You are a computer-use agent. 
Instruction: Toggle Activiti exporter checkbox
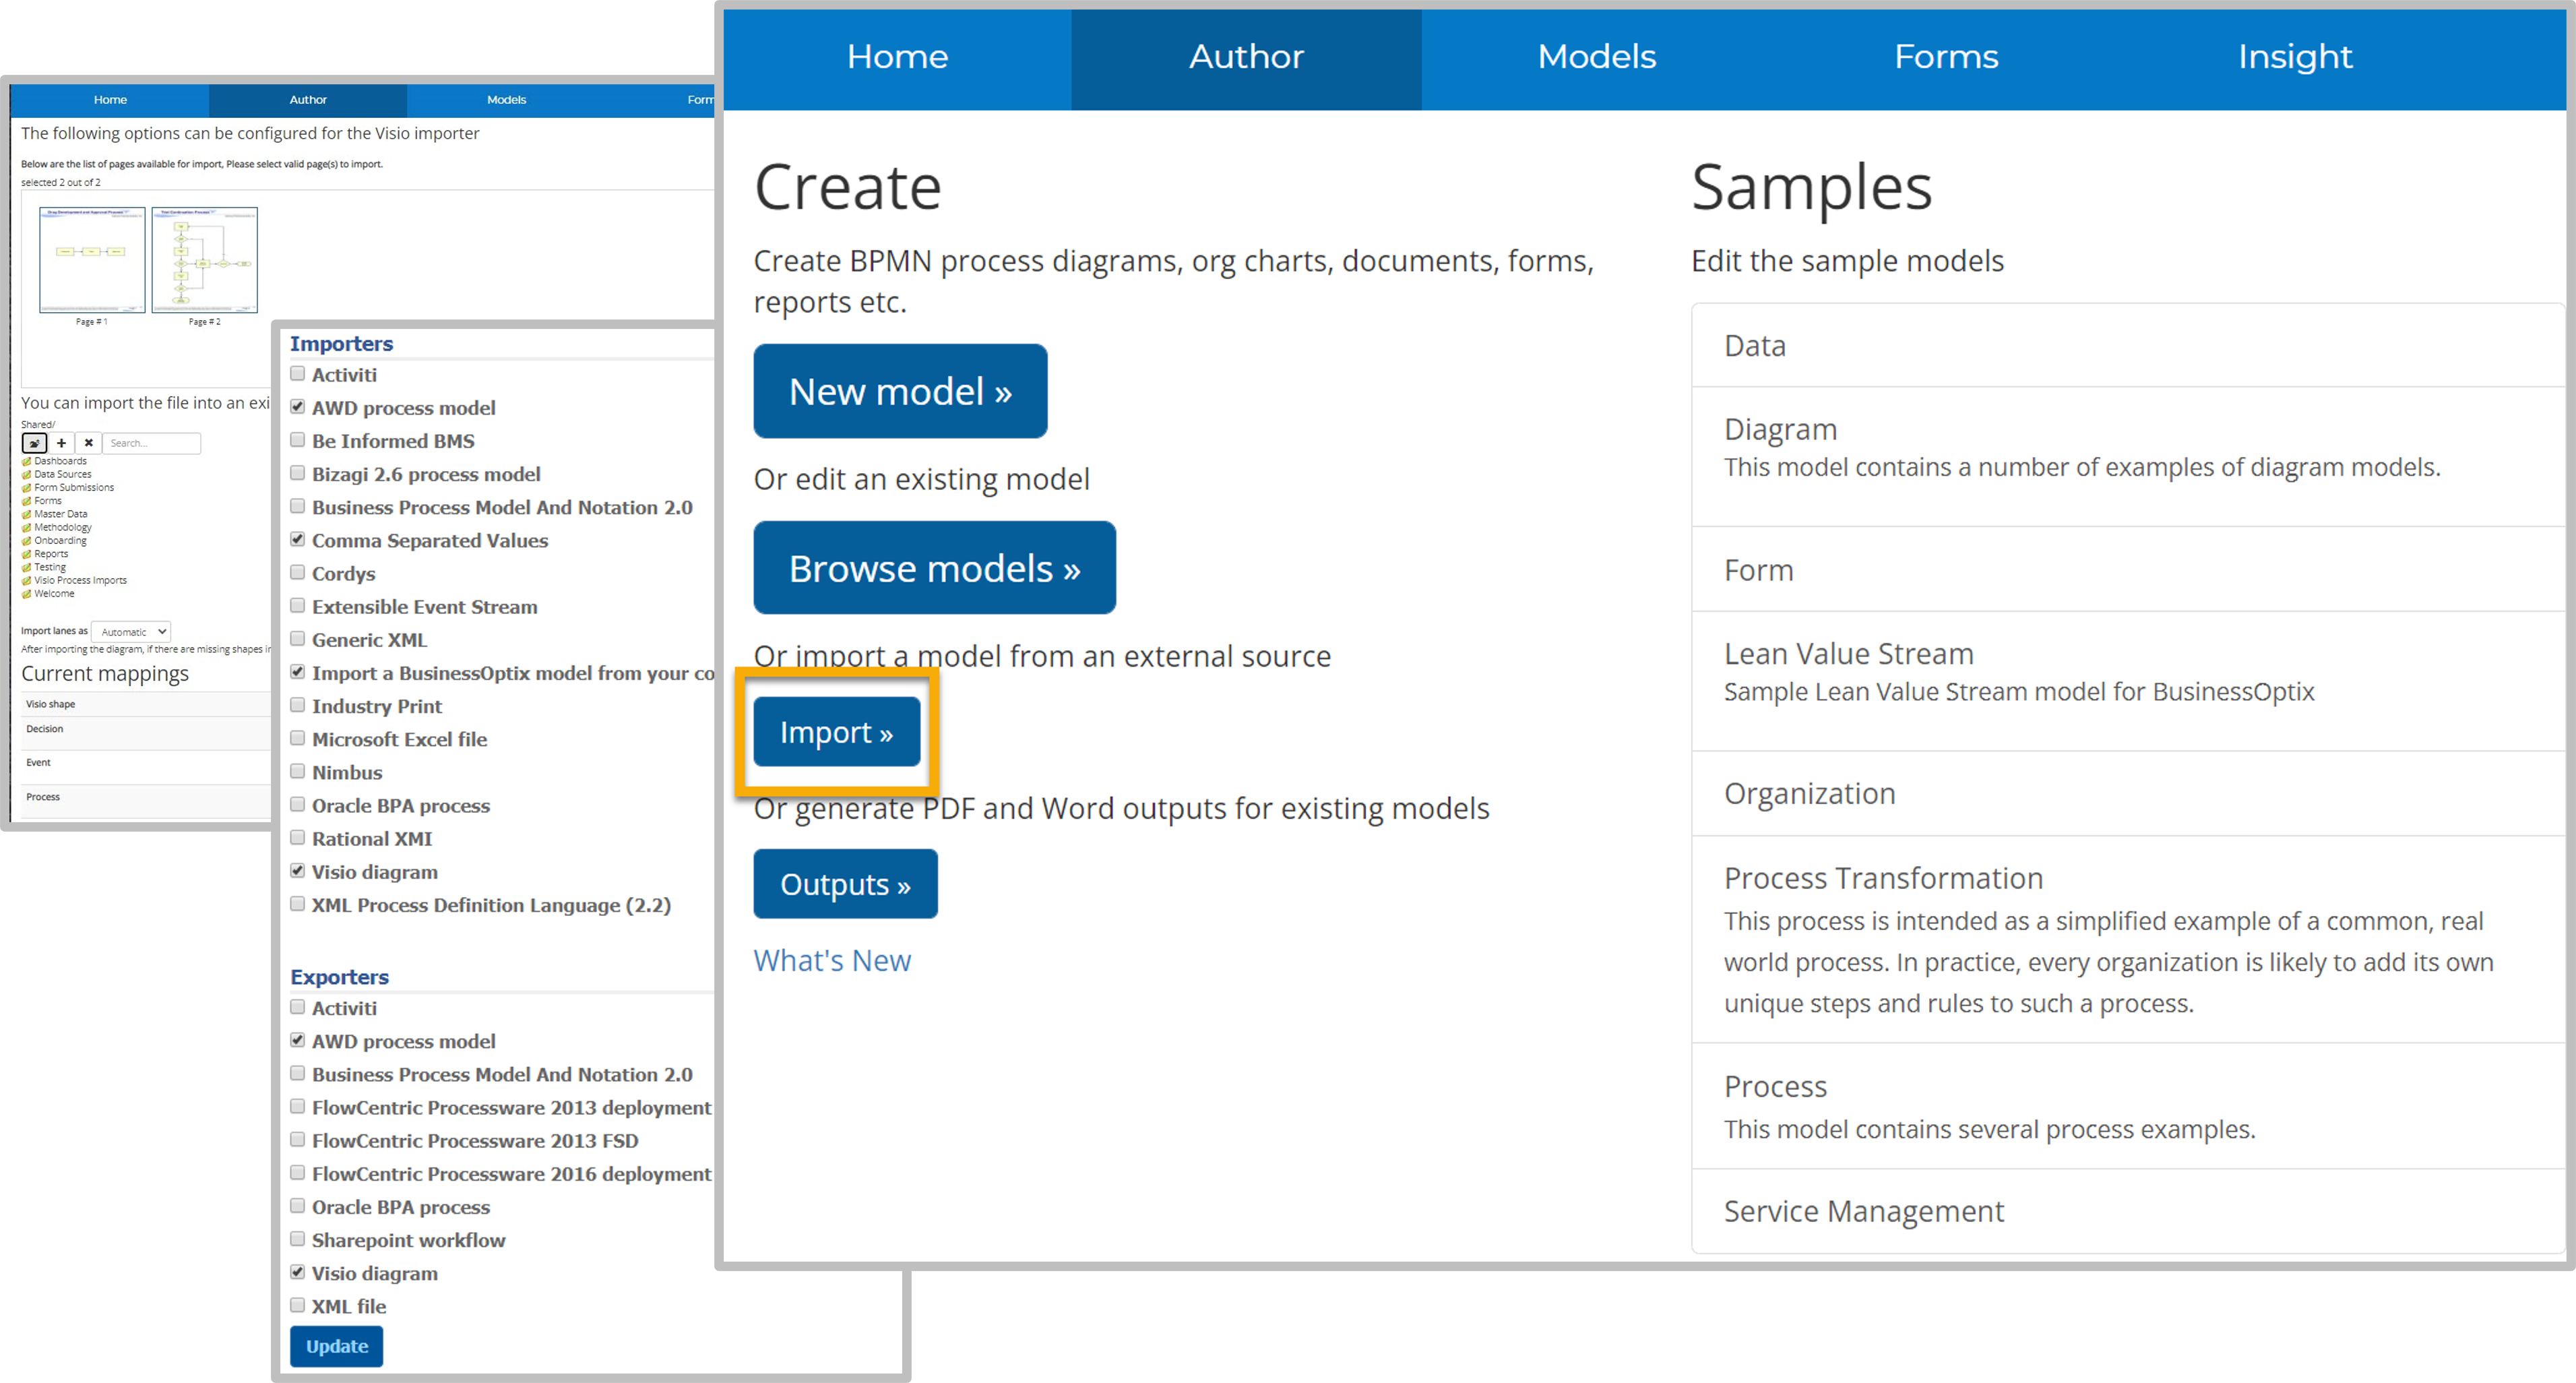[x=297, y=1007]
